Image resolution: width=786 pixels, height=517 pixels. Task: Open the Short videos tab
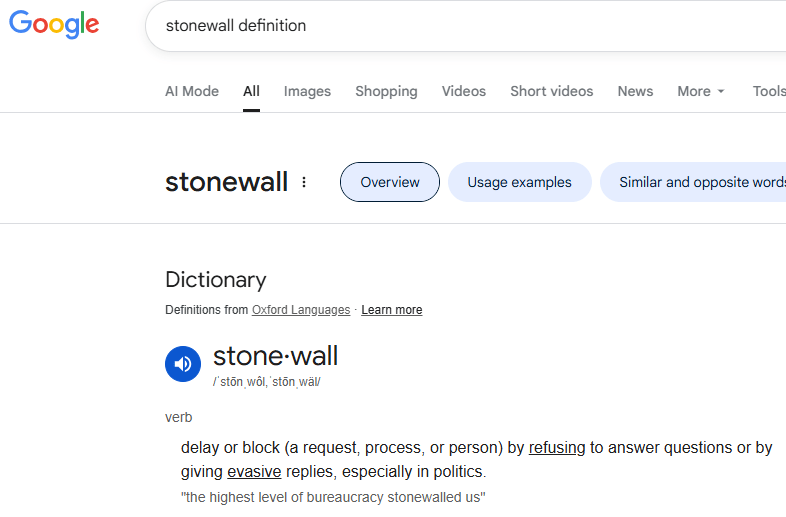551,91
